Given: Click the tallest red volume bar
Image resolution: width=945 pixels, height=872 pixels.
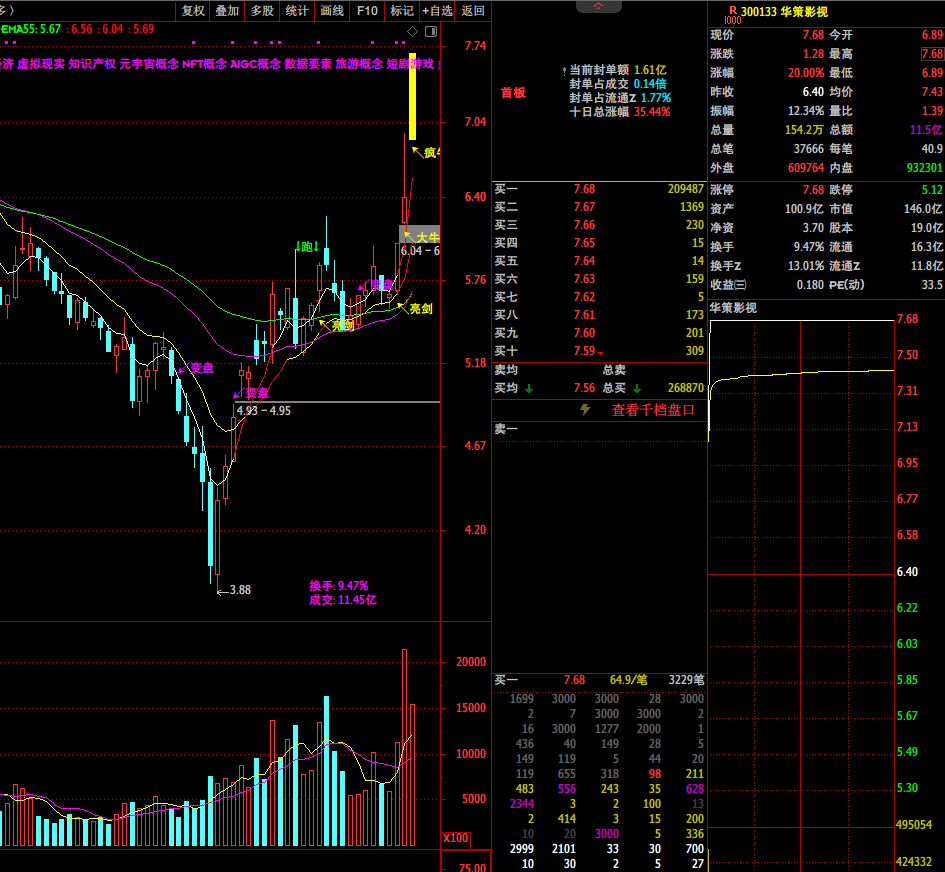Looking at the screenshot, I should coord(404,747).
